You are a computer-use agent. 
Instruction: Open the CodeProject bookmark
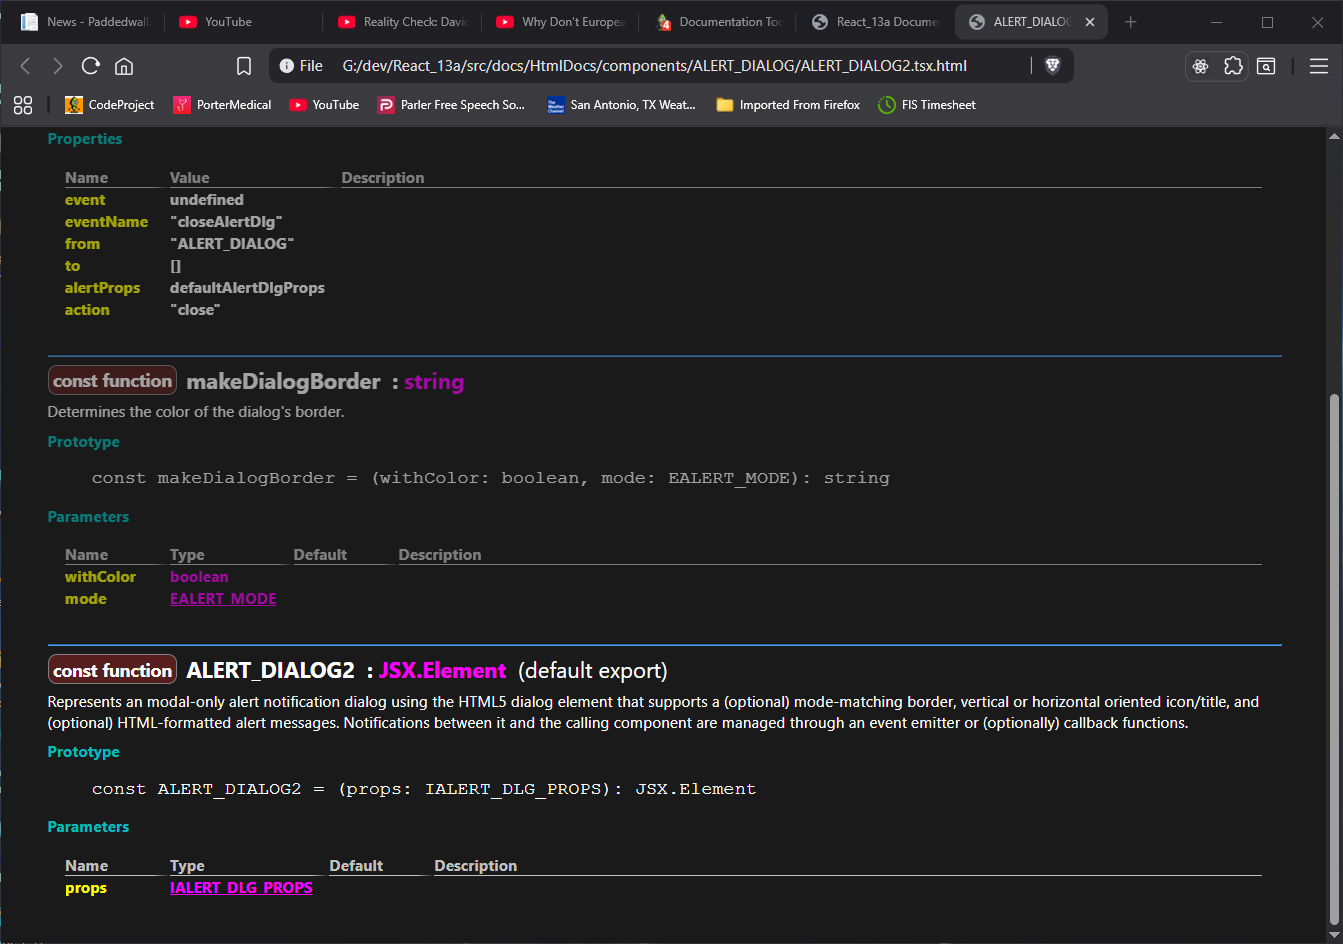110,105
